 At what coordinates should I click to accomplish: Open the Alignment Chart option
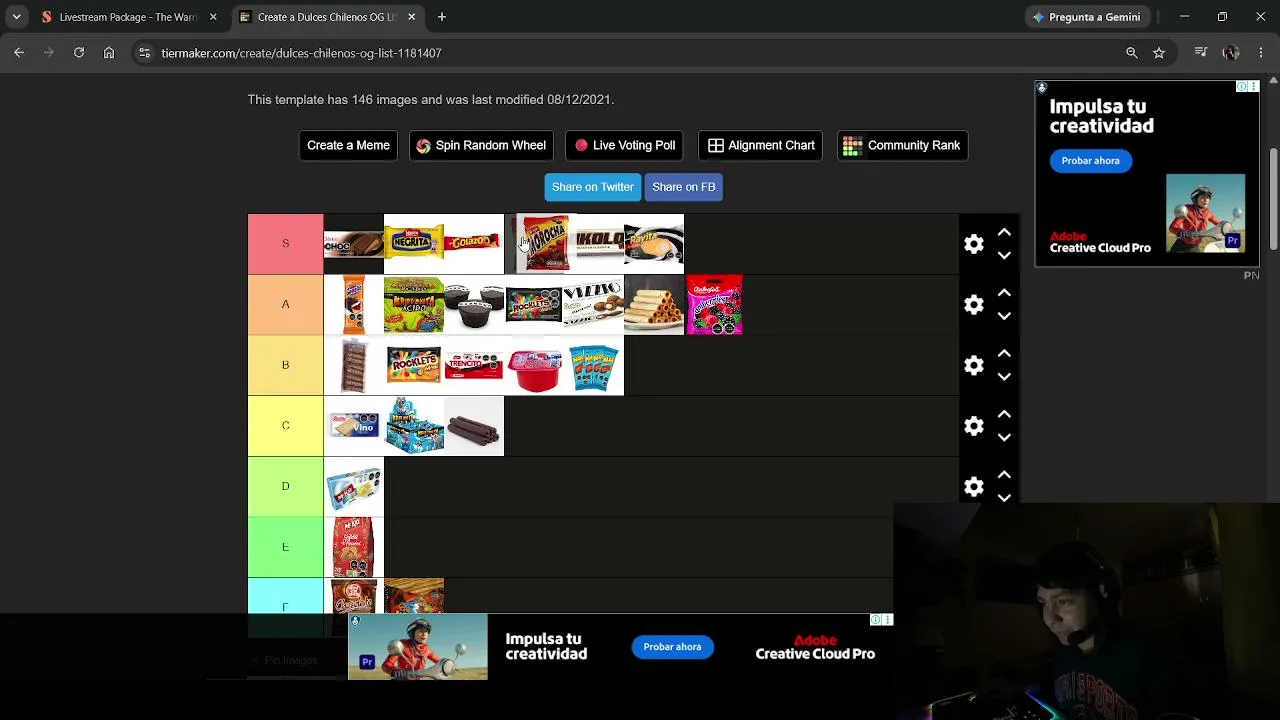tap(761, 145)
